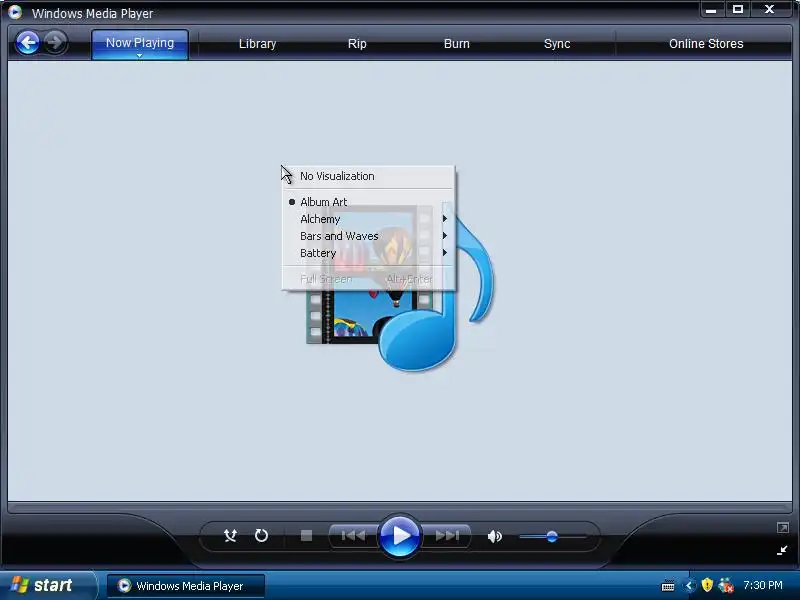Open the Sync tab
The width and height of the screenshot is (800, 600).
(557, 44)
